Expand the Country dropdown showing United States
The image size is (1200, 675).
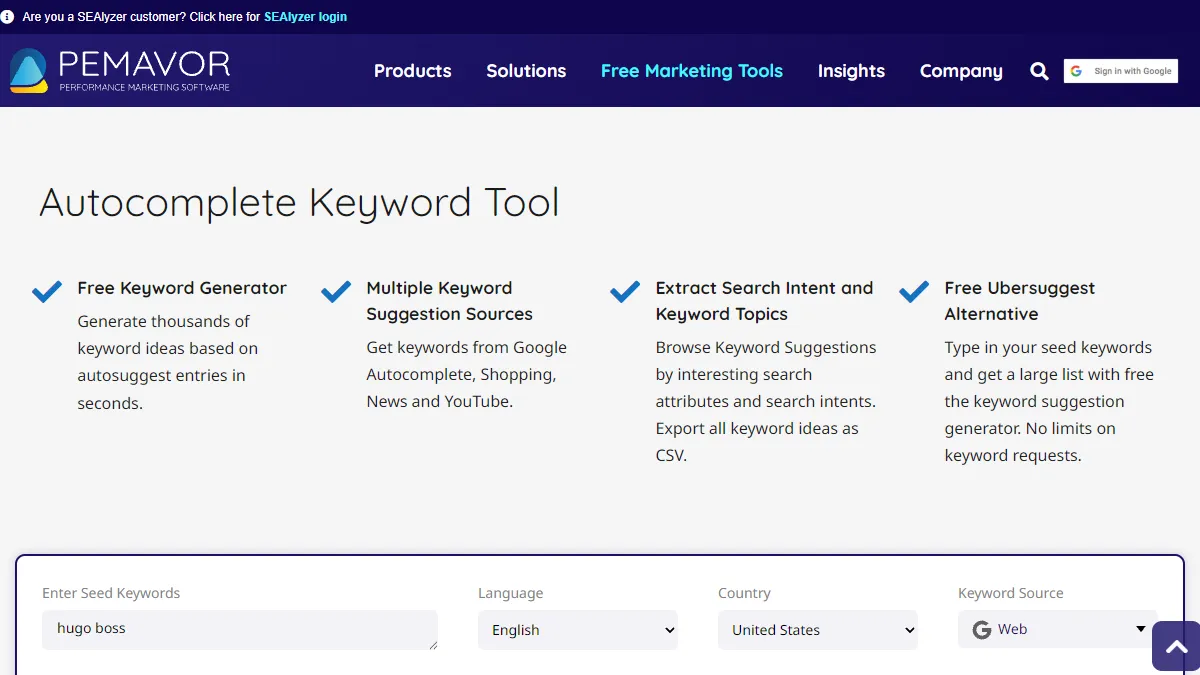(x=818, y=630)
